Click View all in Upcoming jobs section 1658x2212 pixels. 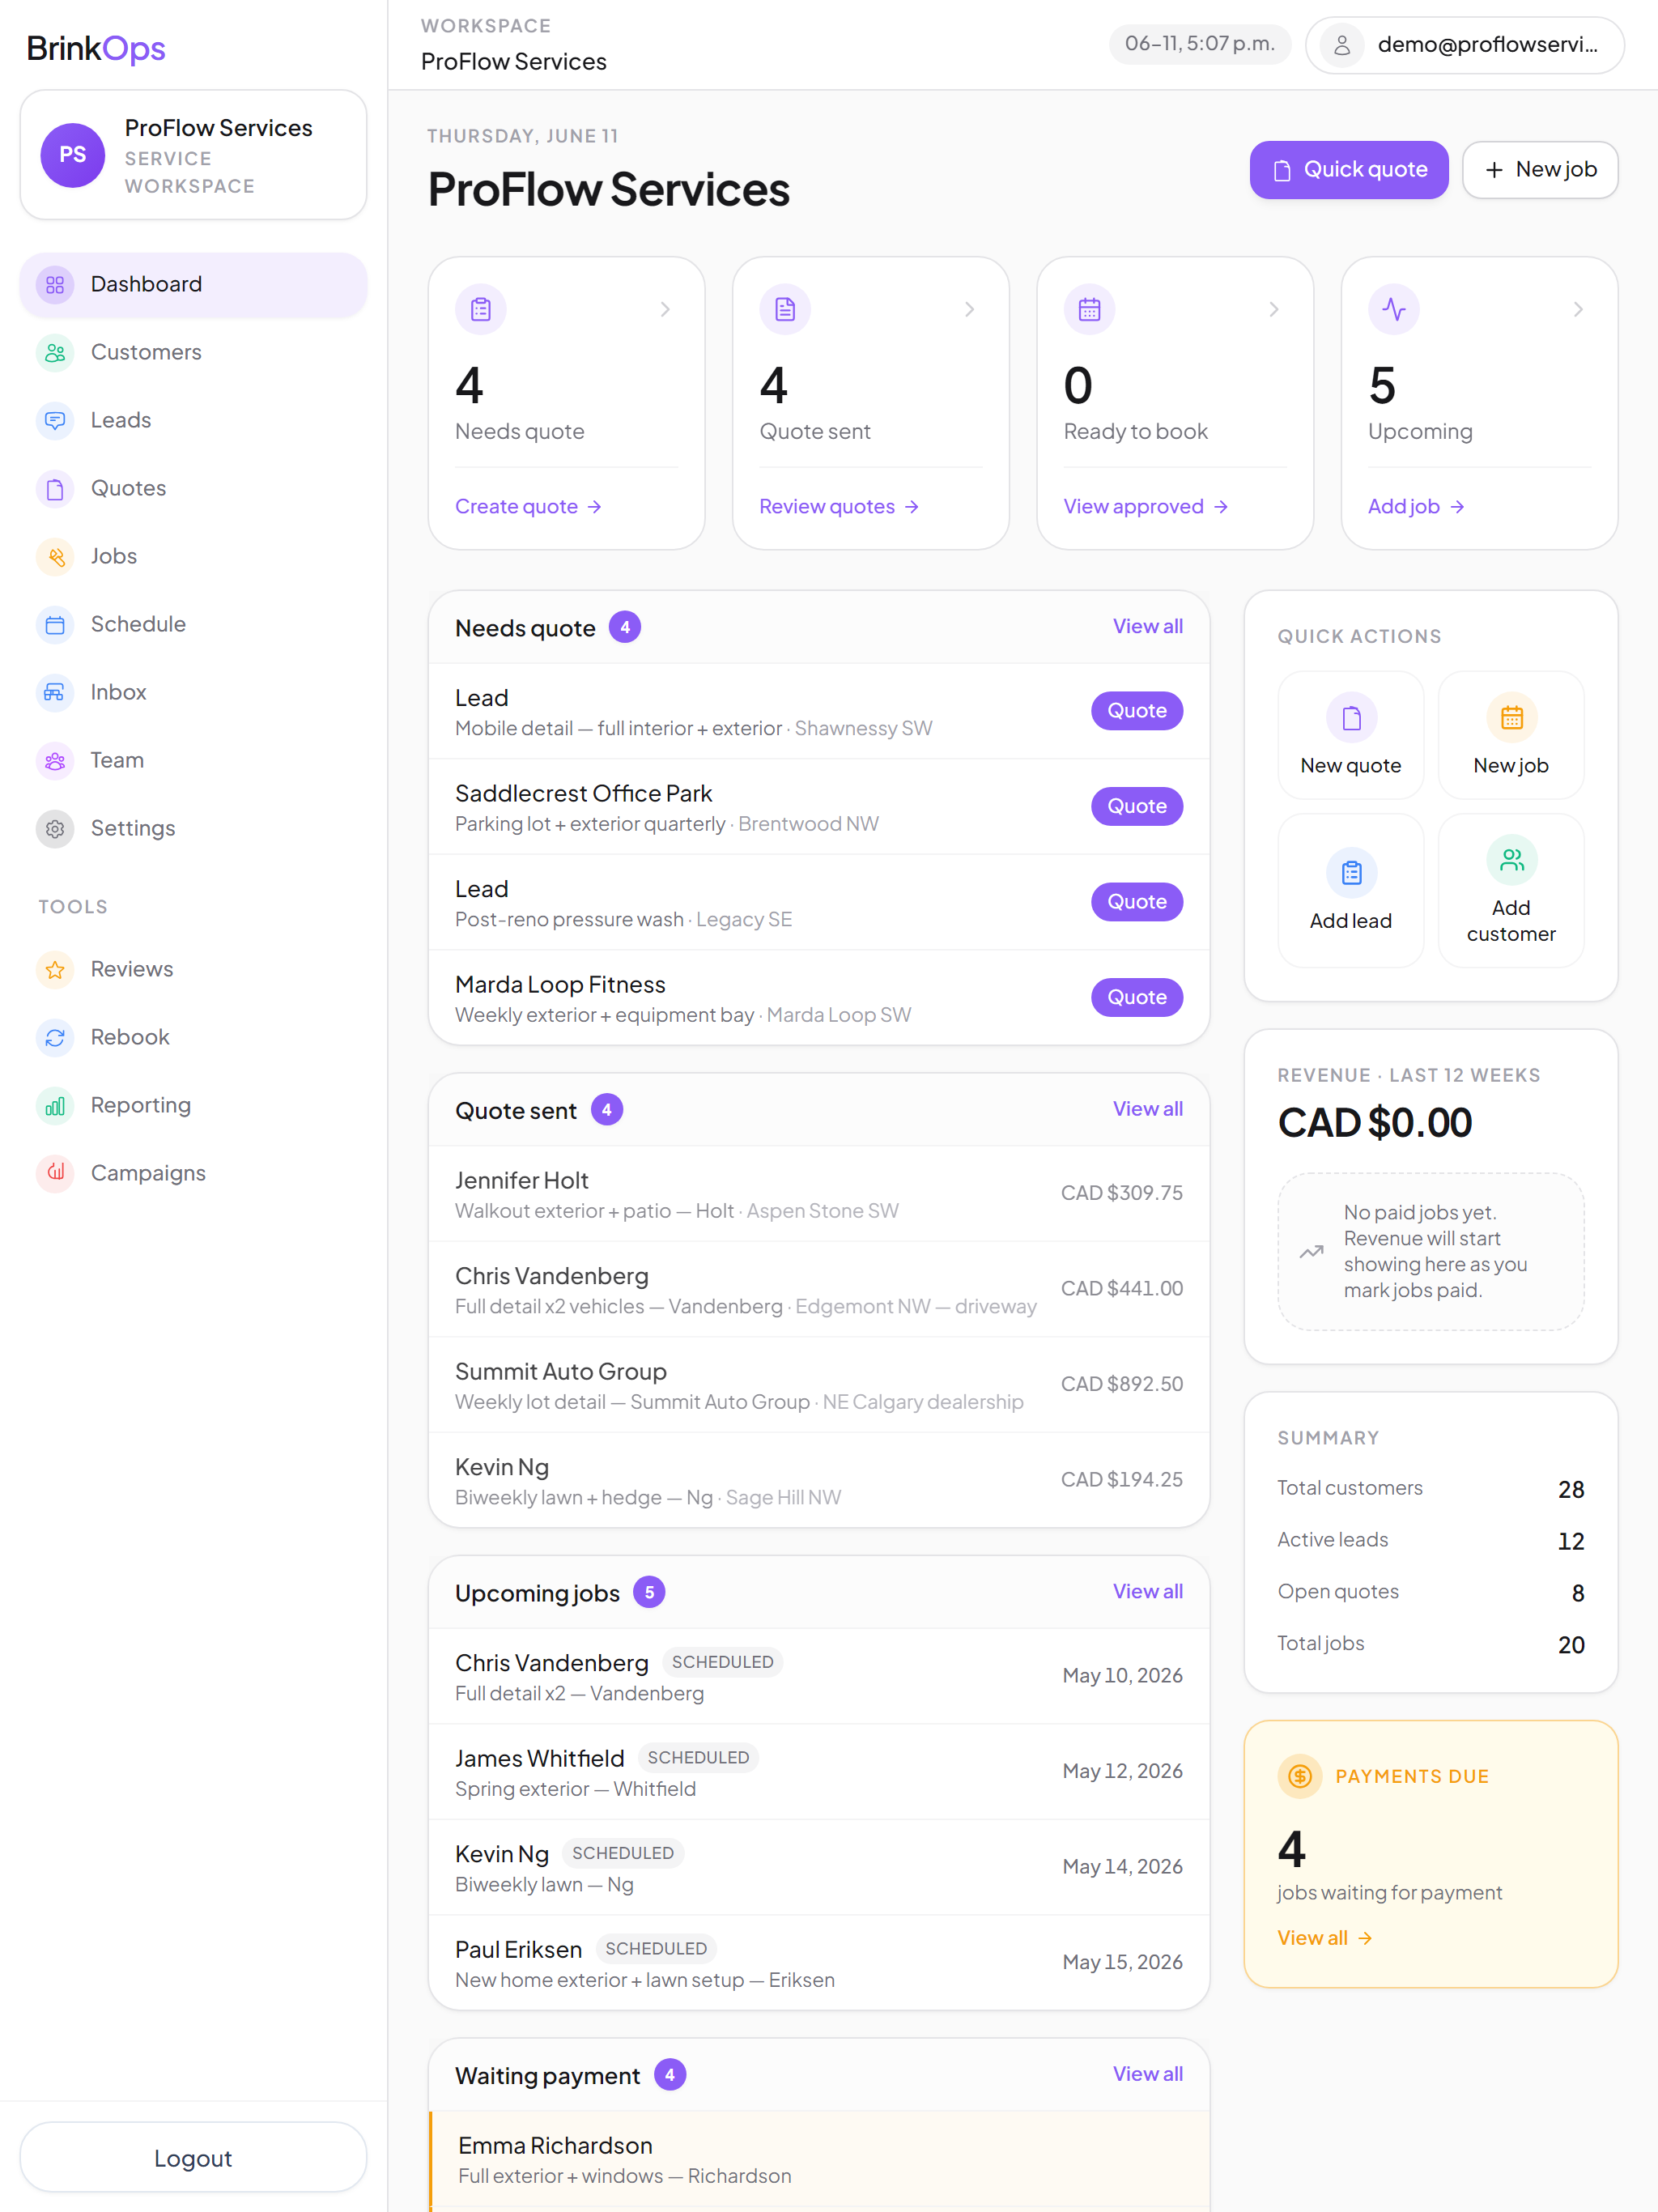click(1147, 1592)
